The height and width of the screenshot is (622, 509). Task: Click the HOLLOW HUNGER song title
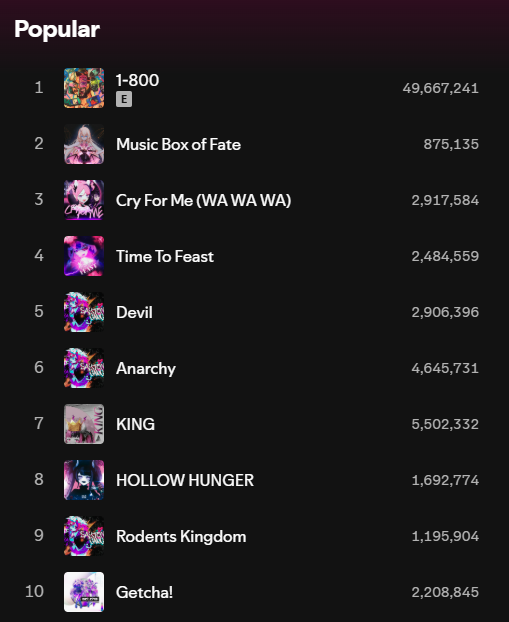[x=185, y=480]
